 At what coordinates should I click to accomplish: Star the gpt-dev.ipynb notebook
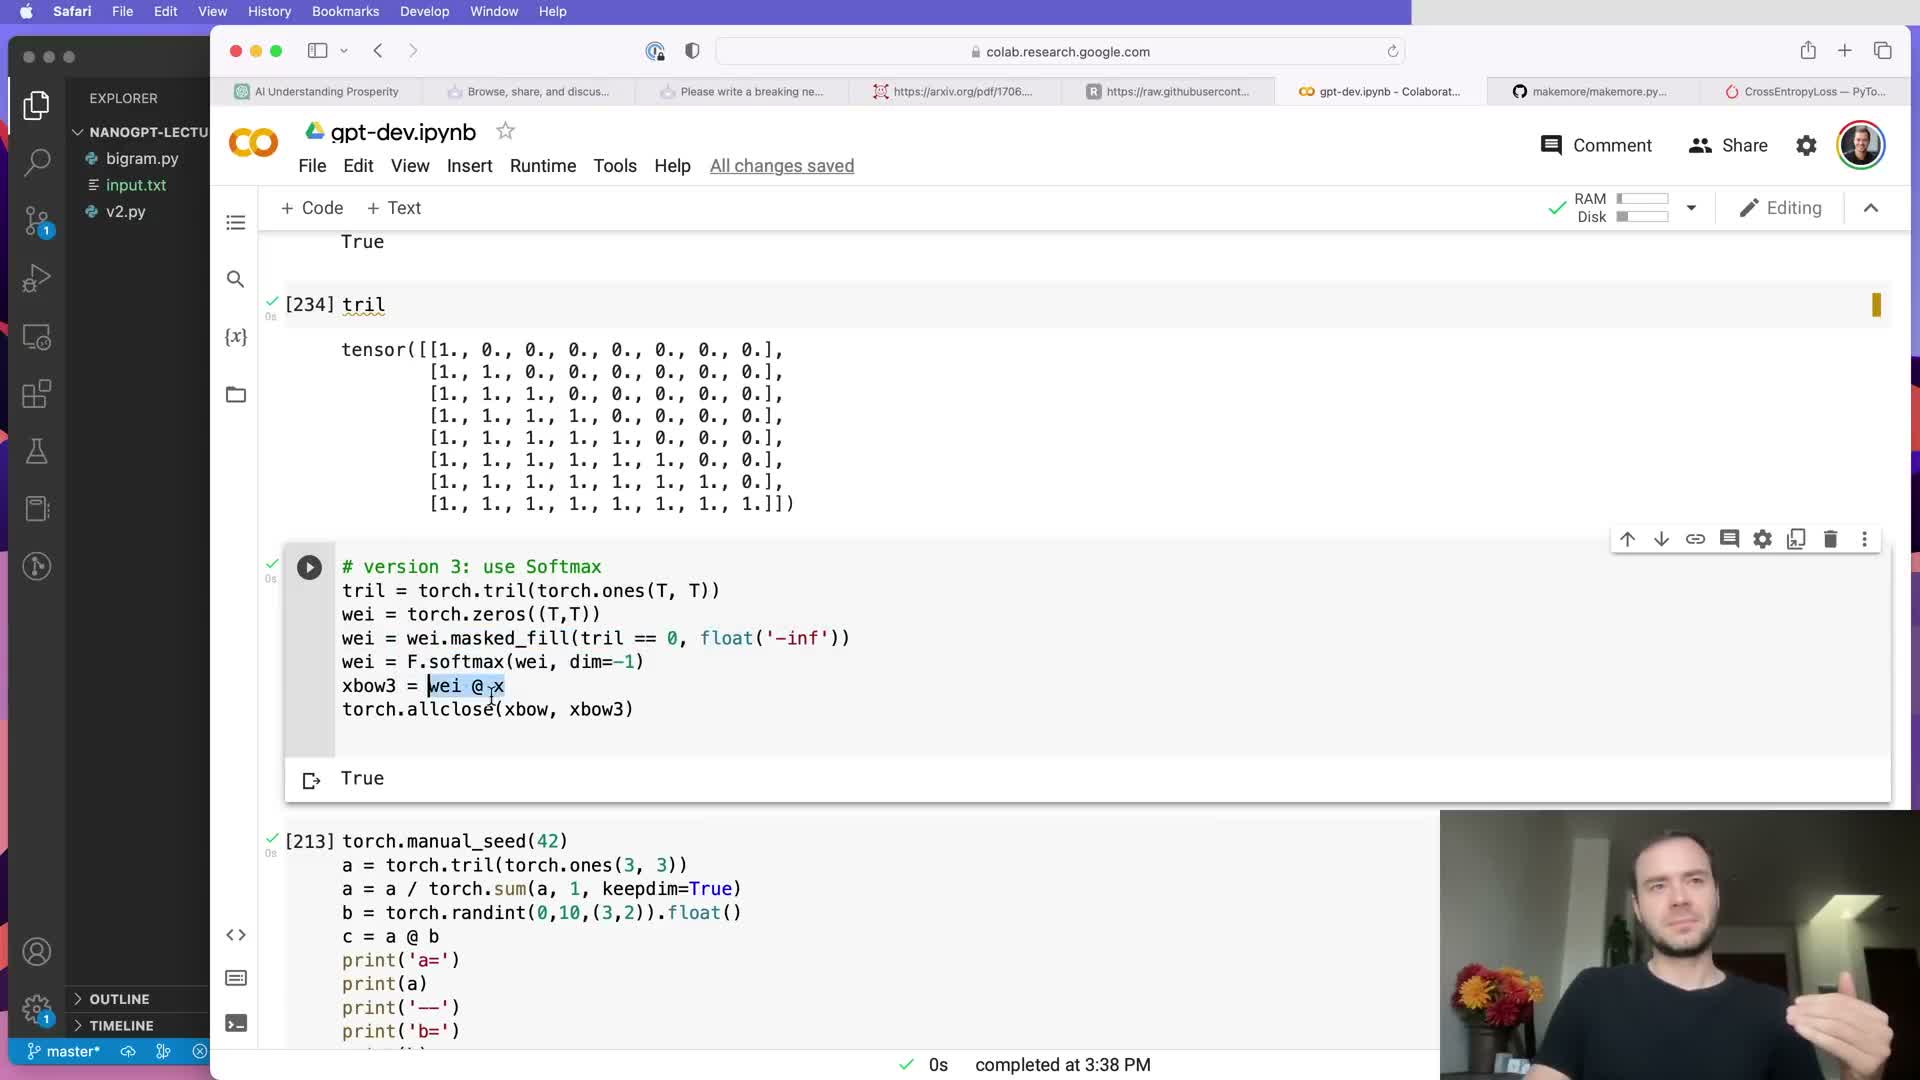(506, 131)
